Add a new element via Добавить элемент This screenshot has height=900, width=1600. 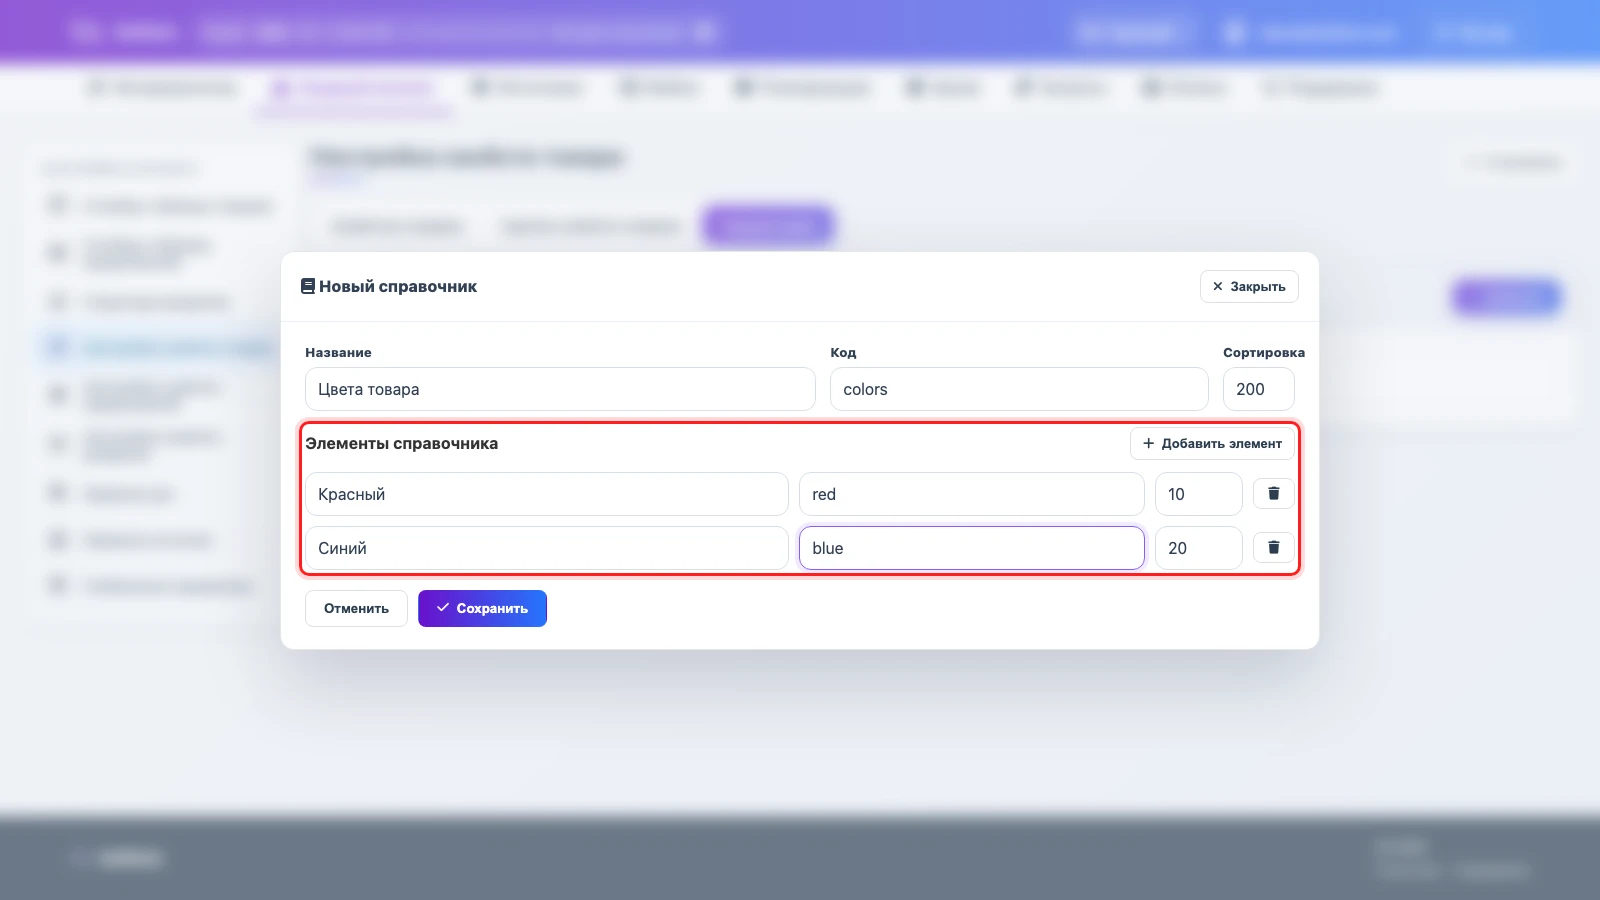(x=1212, y=443)
